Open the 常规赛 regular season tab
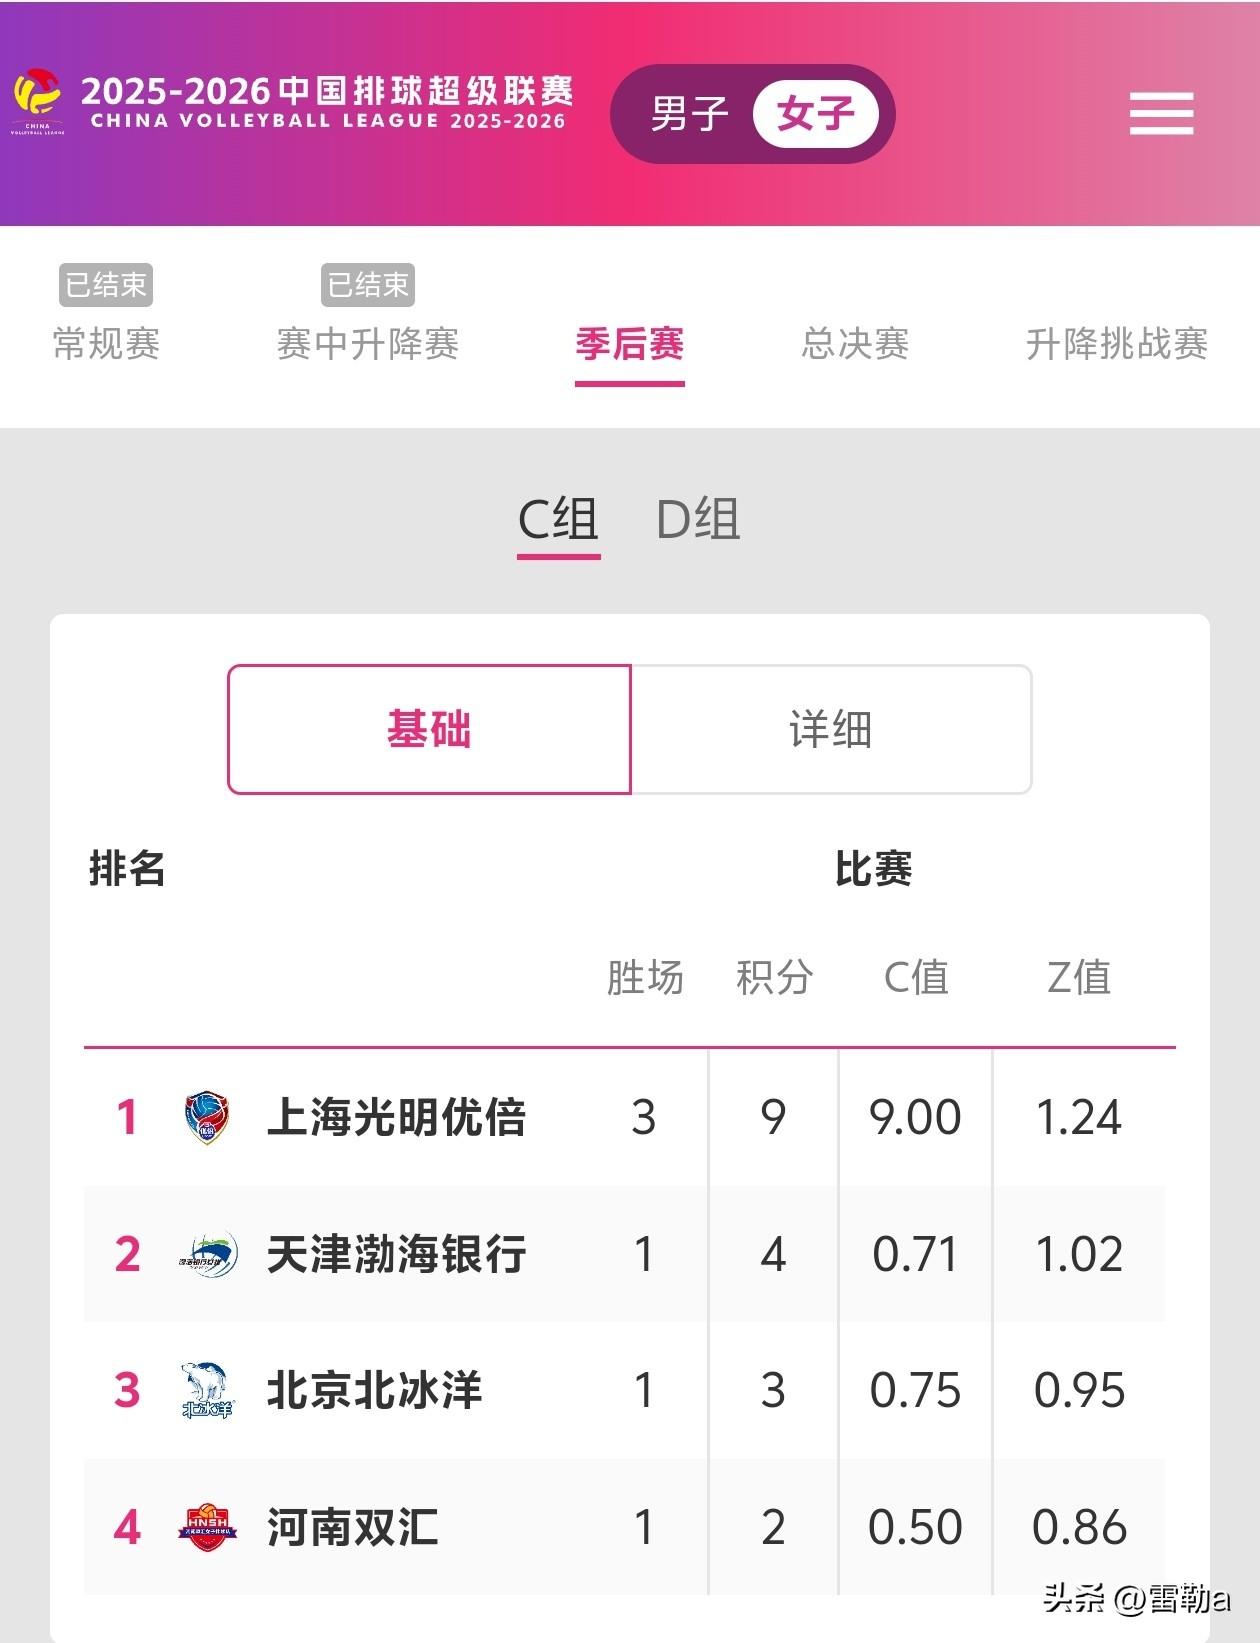The width and height of the screenshot is (1260, 1643). click(106, 343)
